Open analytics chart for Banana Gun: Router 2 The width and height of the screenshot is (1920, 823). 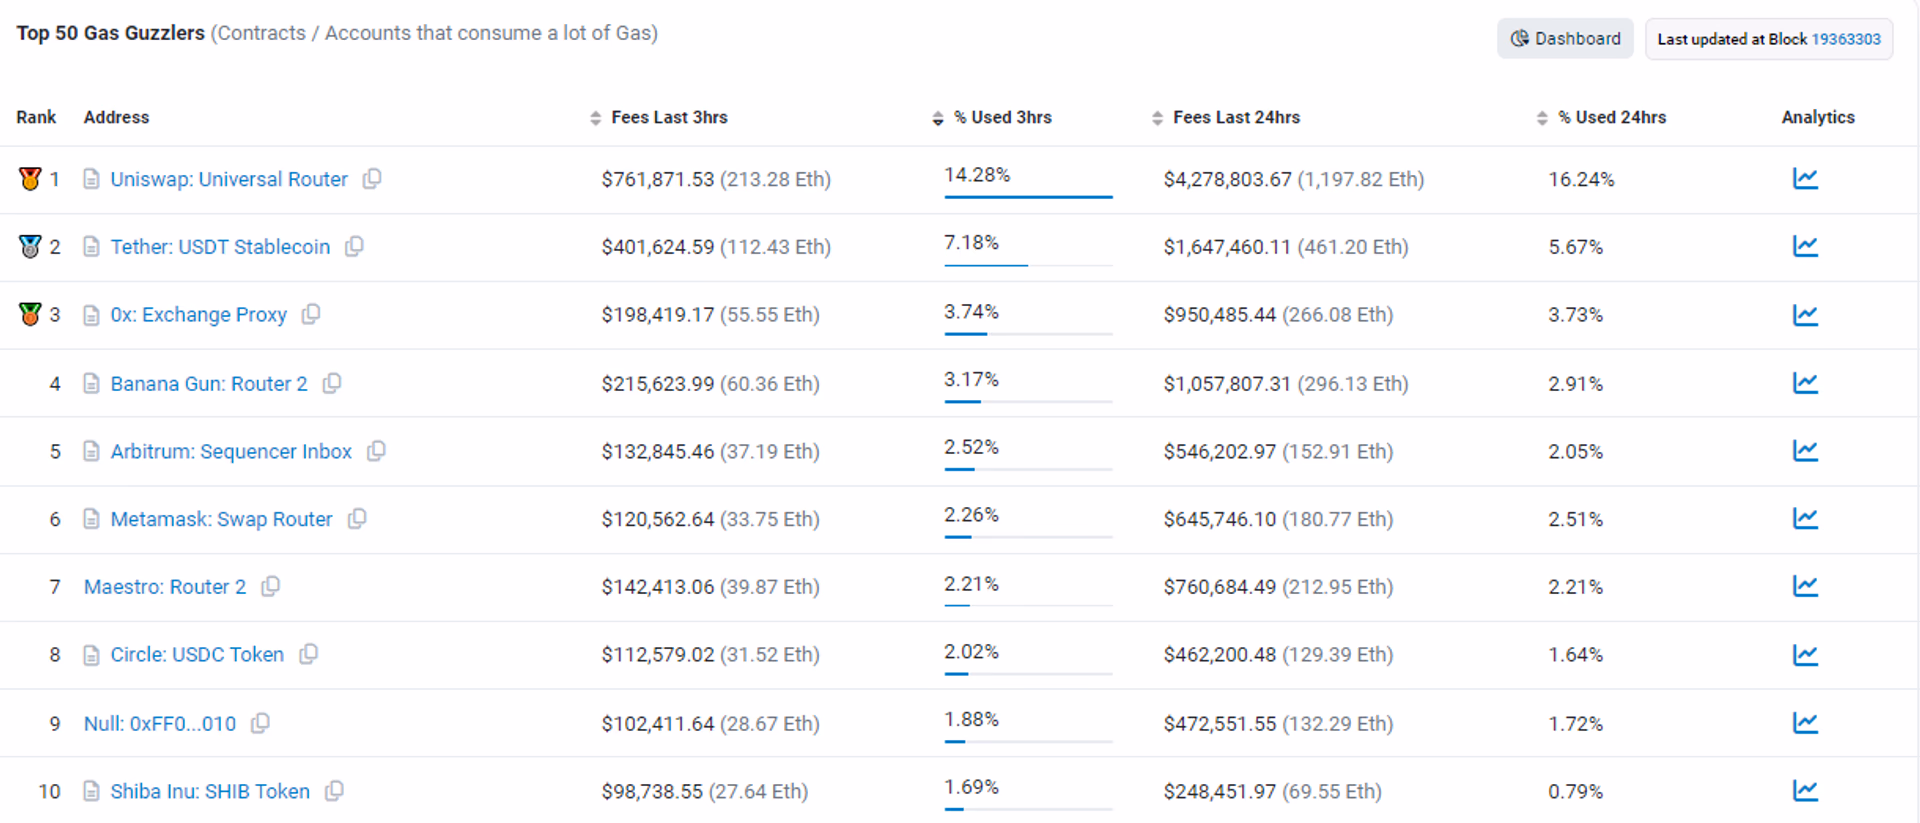pos(1805,383)
